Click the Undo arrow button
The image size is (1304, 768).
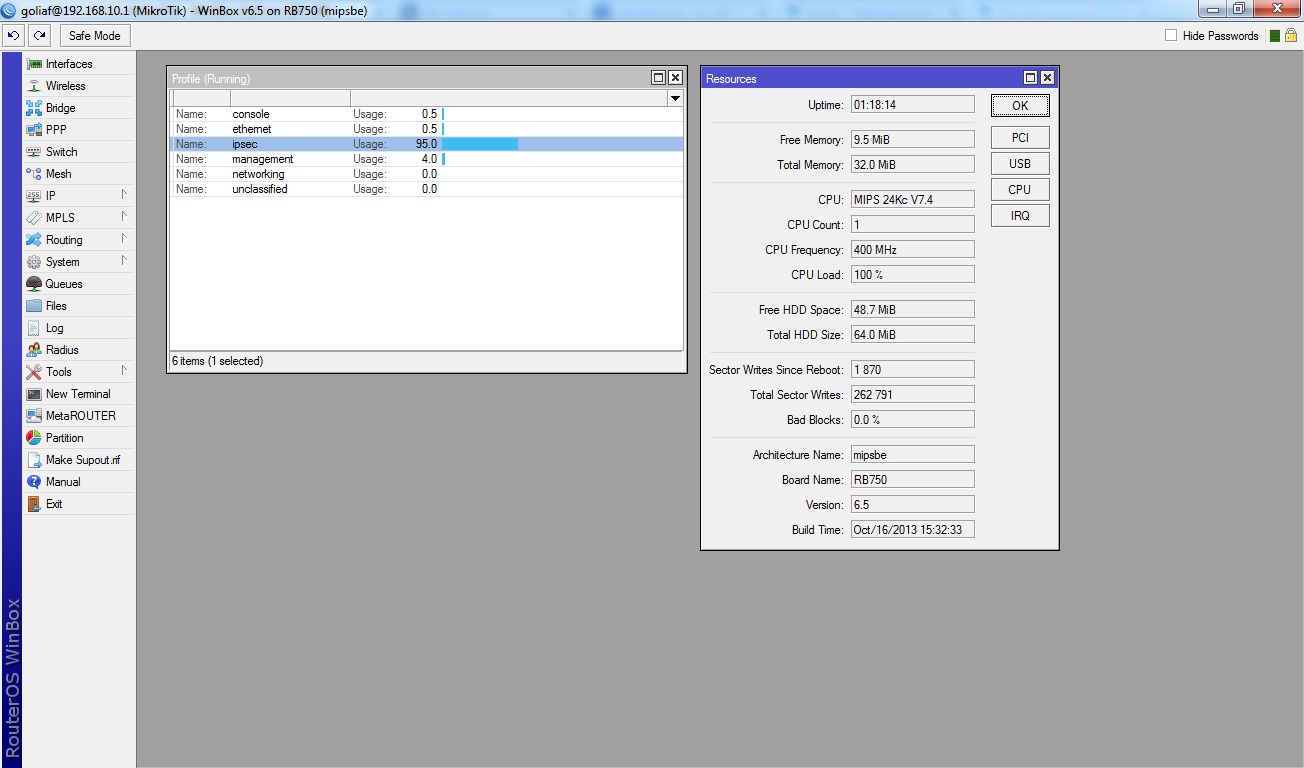13,36
